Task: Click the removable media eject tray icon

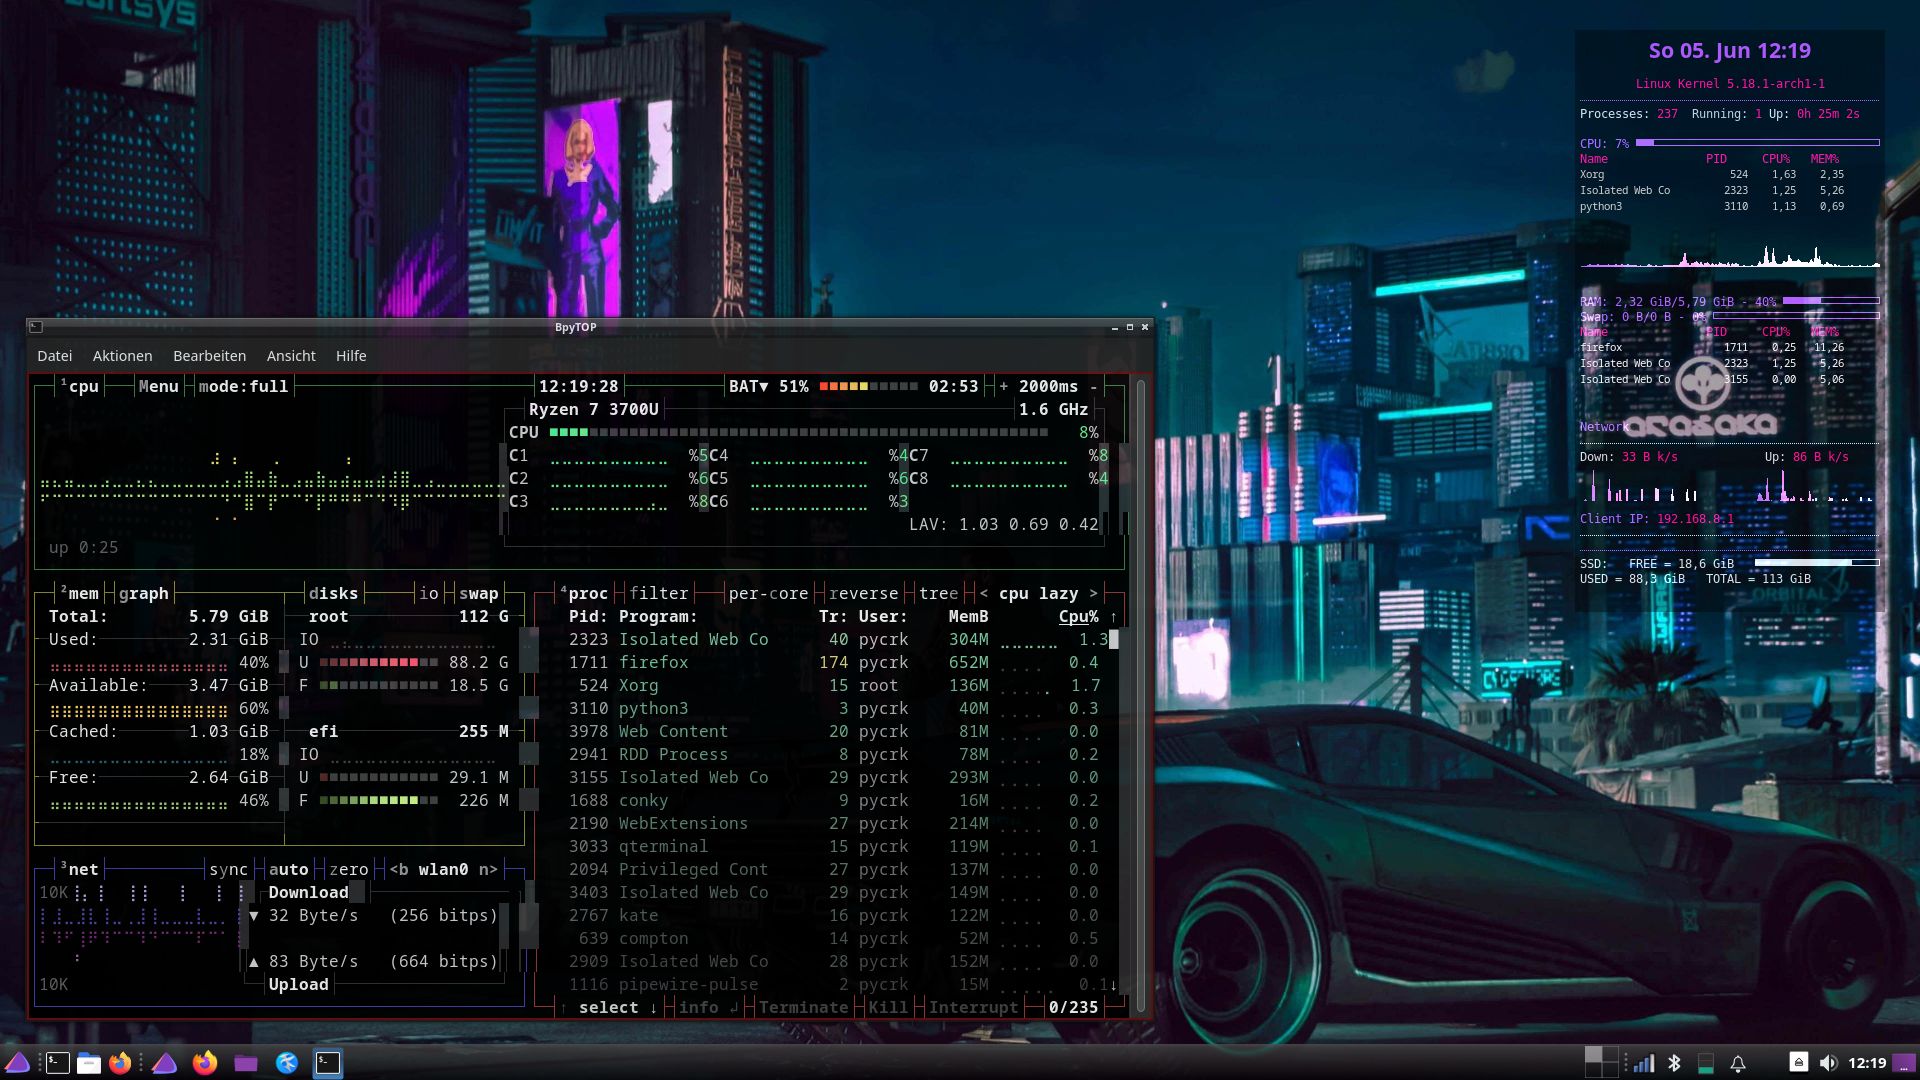Action: 1798,1062
